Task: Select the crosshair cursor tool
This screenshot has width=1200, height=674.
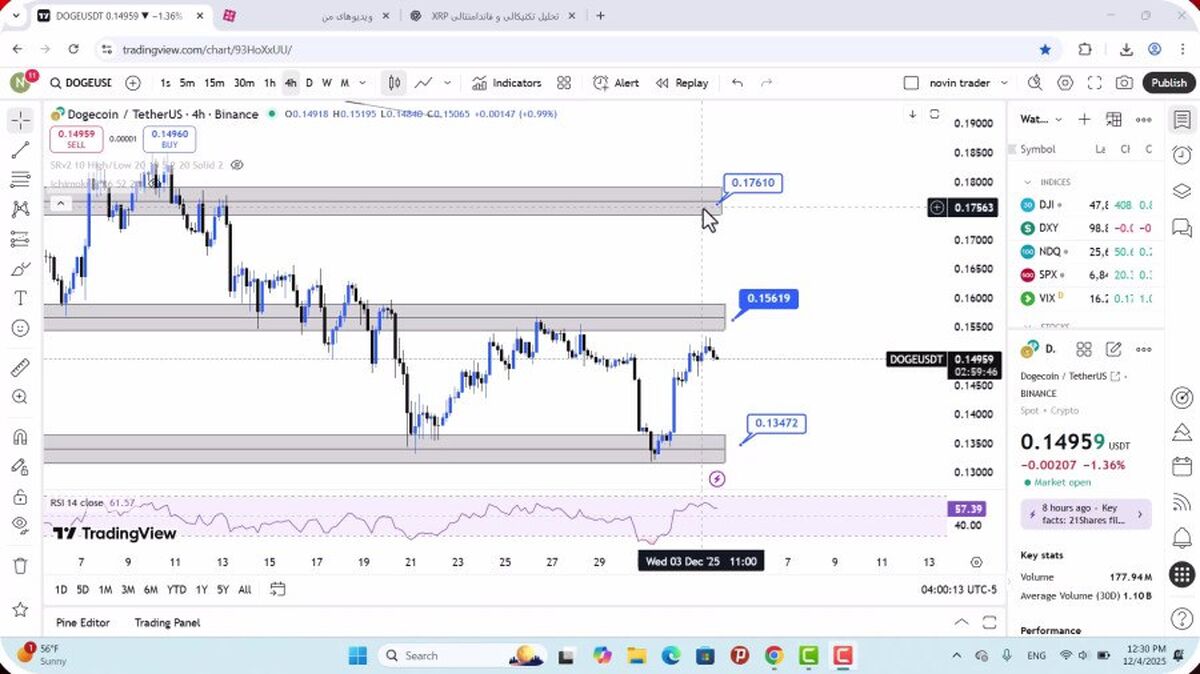Action: click(20, 121)
